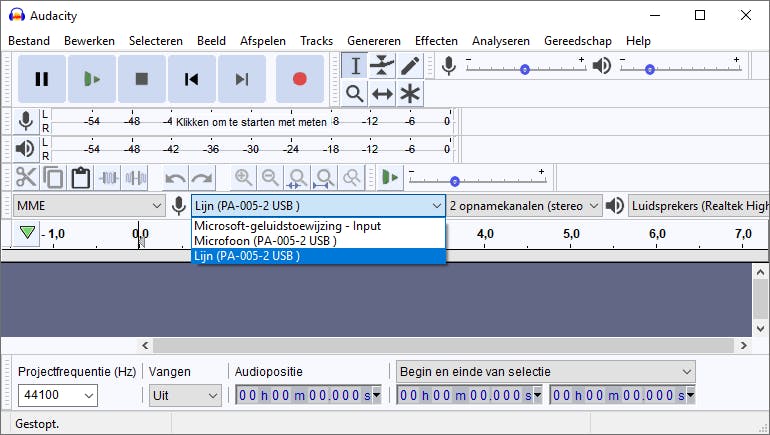Screen dimensions: 770x435
Task: Click the Fit project to width icon
Action: point(325,177)
